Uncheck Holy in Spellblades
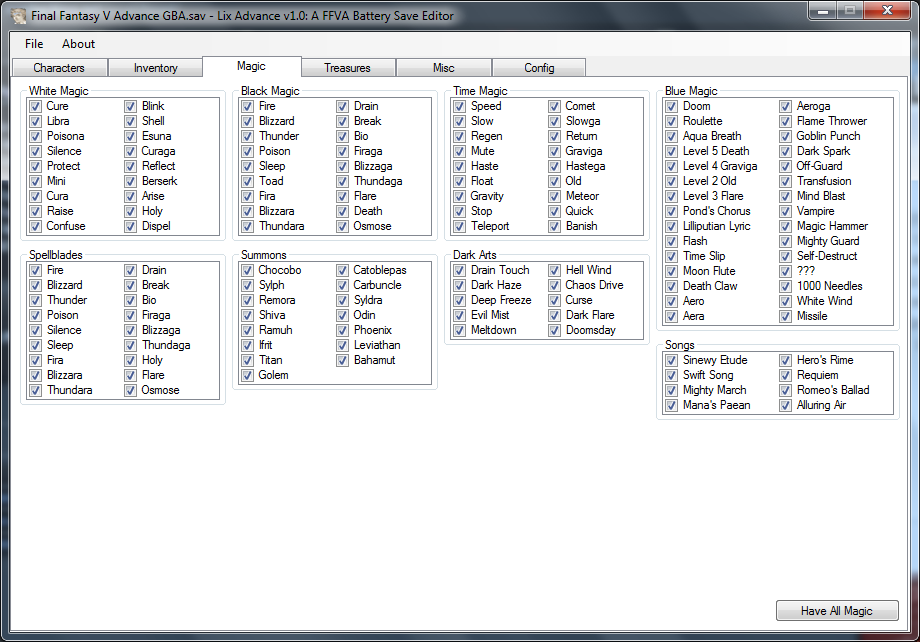This screenshot has height=642, width=920. coord(130,360)
